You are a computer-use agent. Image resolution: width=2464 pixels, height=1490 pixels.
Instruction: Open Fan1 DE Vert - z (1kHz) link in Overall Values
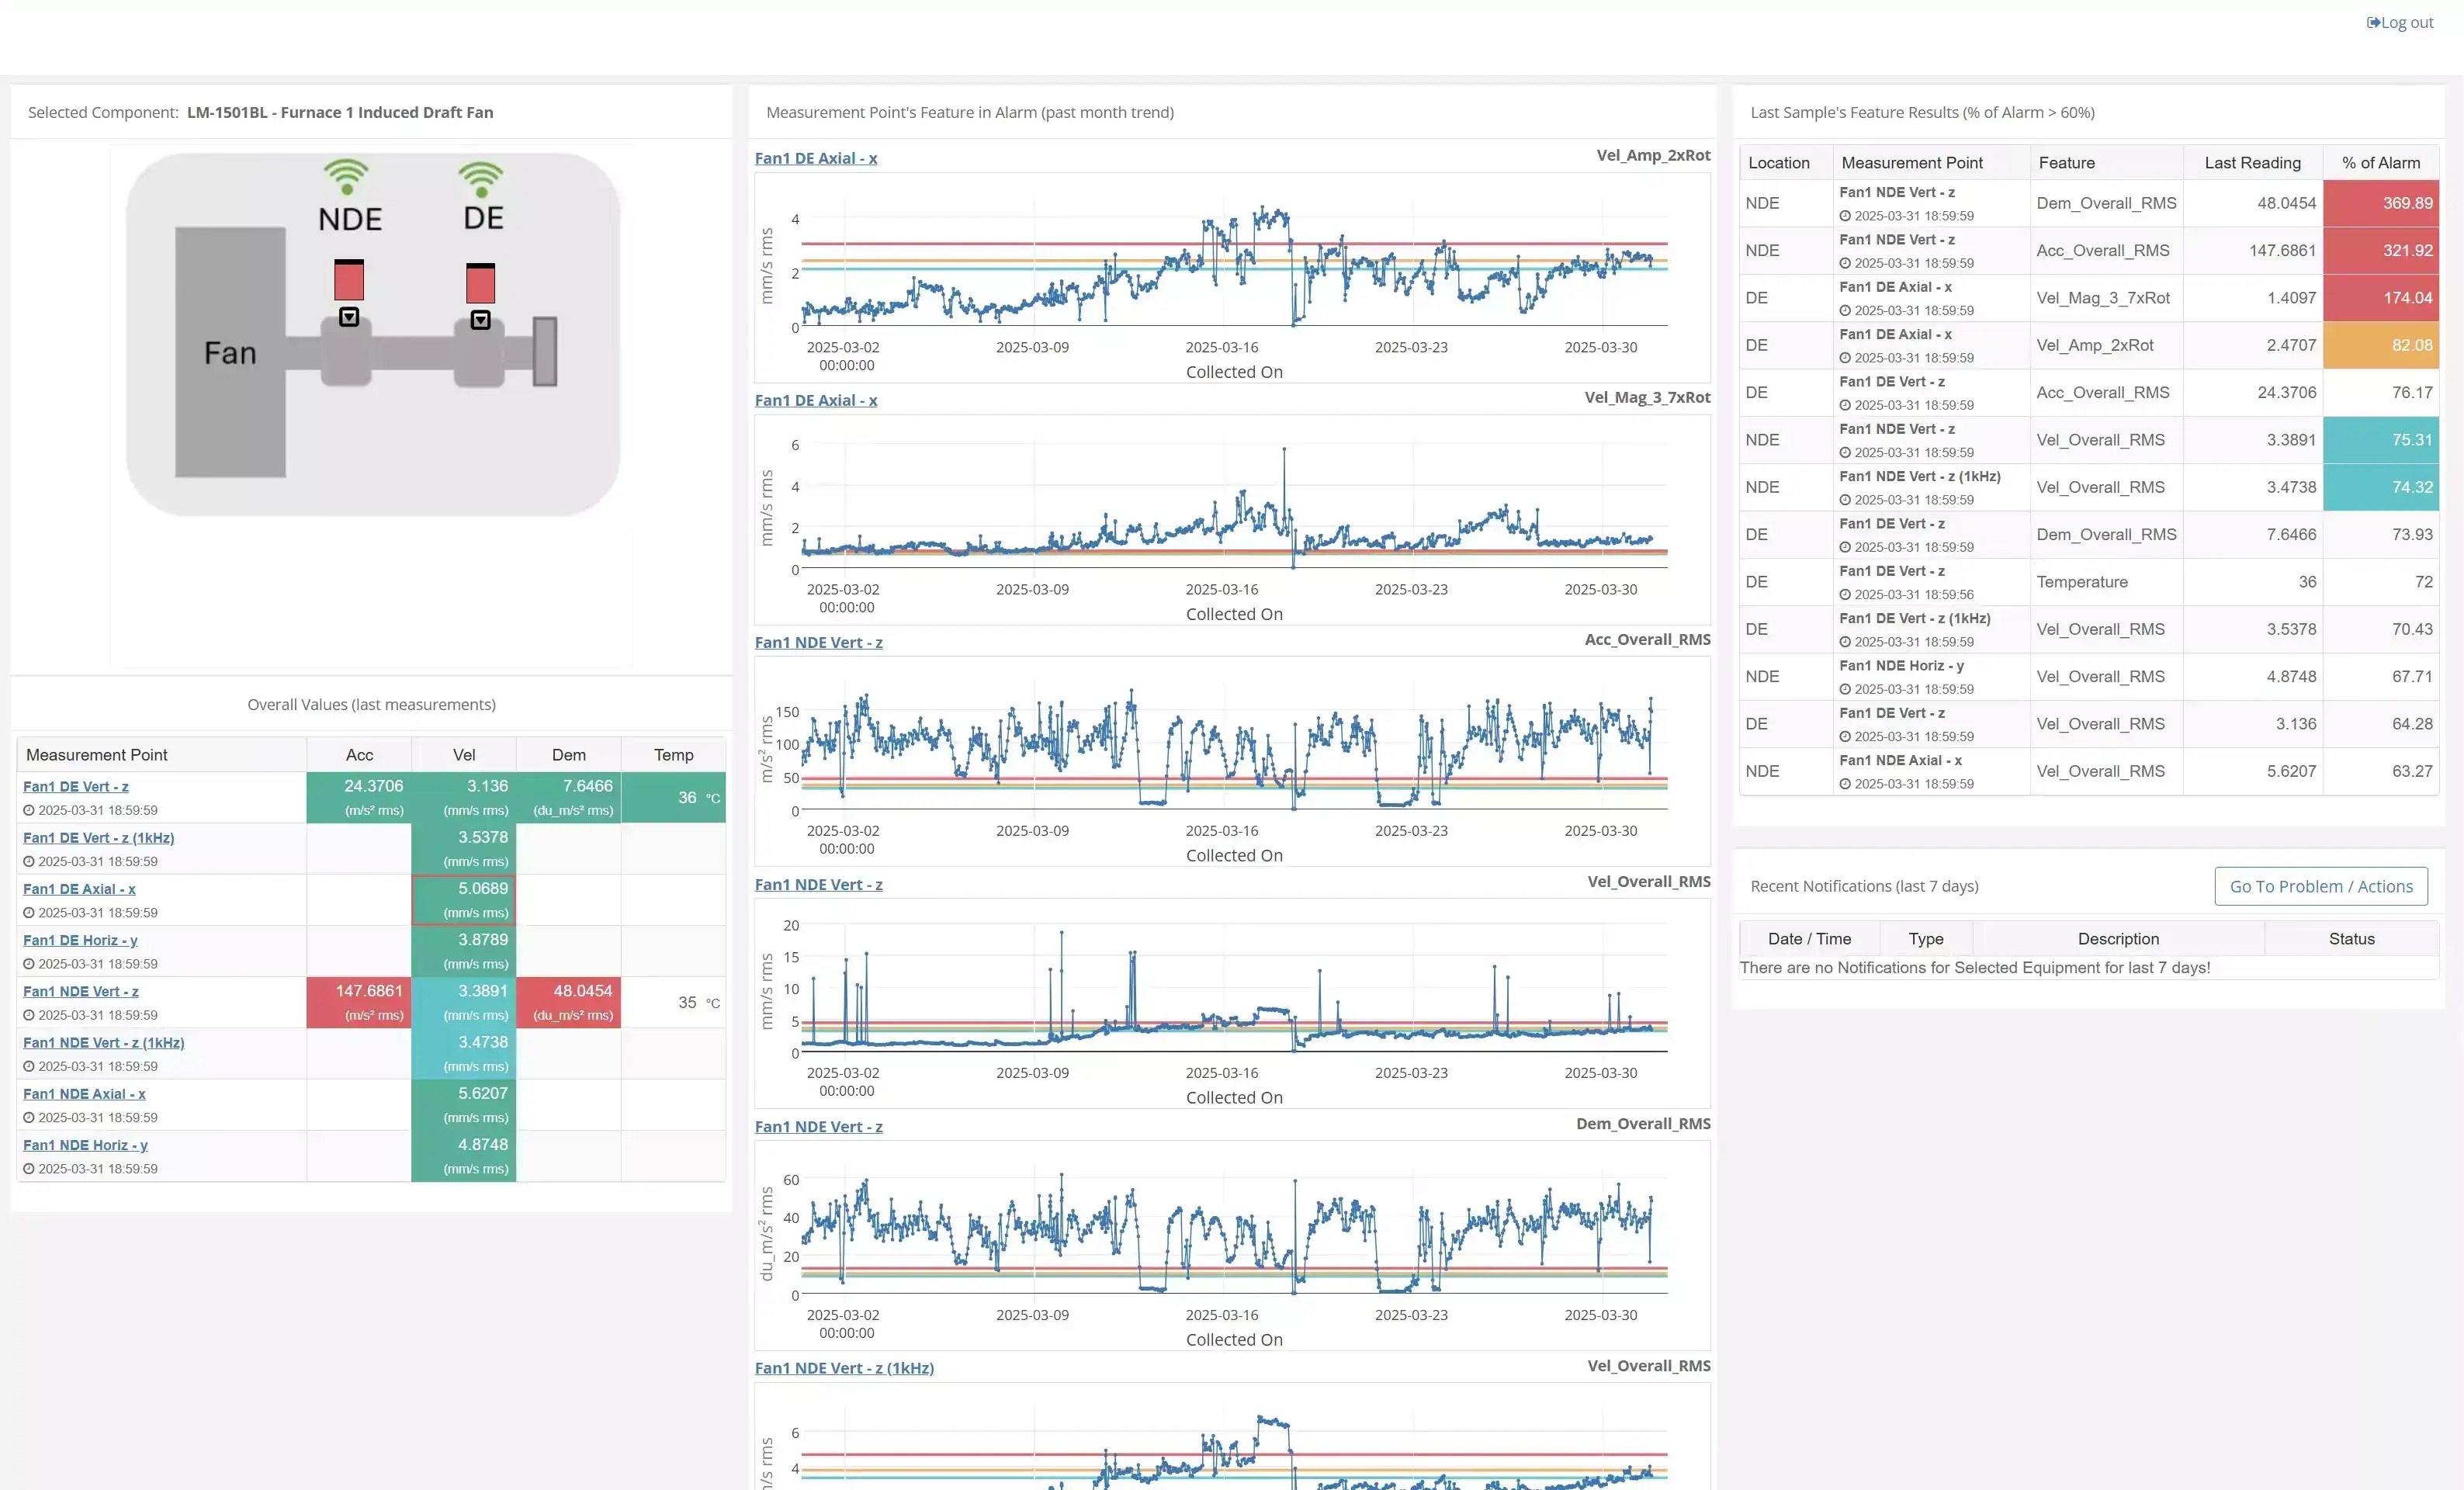[x=99, y=838]
